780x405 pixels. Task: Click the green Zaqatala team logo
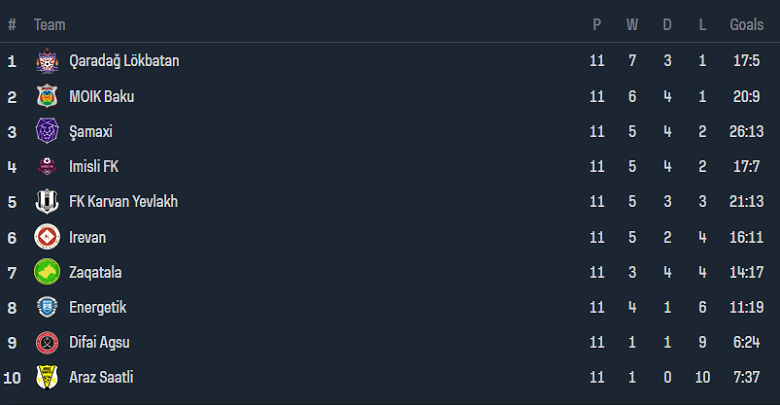click(x=47, y=272)
